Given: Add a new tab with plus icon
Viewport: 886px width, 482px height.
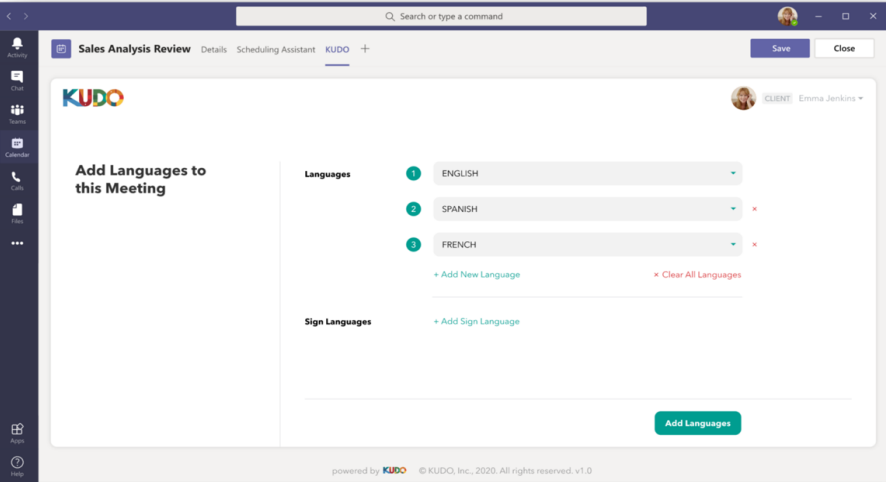Looking at the screenshot, I should 365,49.
